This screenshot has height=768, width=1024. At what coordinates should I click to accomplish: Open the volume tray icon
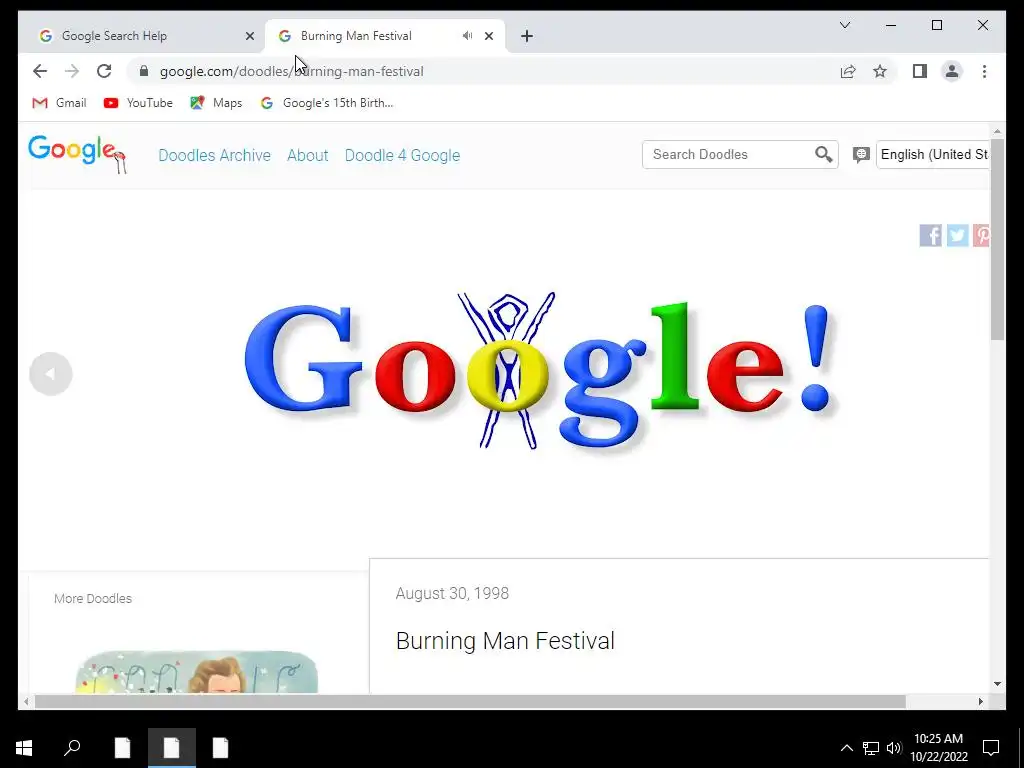click(x=894, y=748)
